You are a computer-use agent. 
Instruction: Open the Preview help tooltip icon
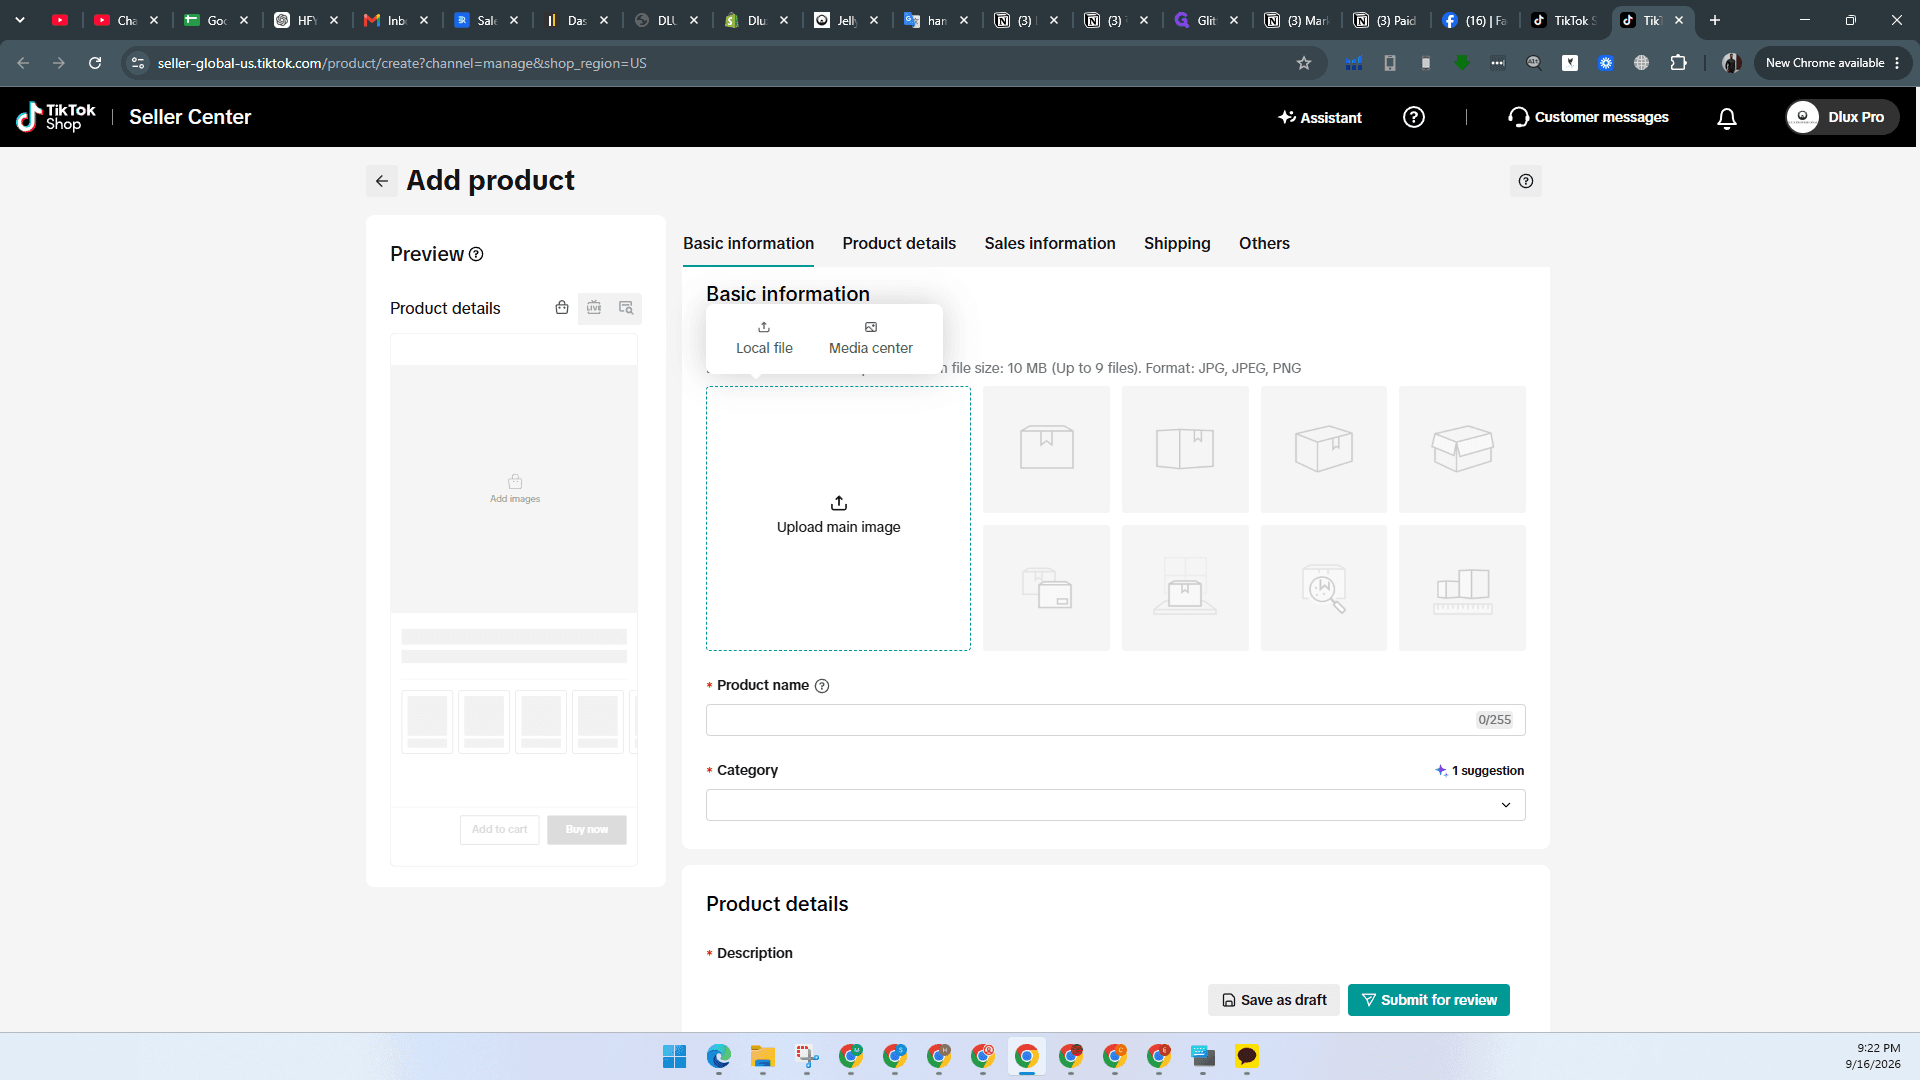[476, 254]
